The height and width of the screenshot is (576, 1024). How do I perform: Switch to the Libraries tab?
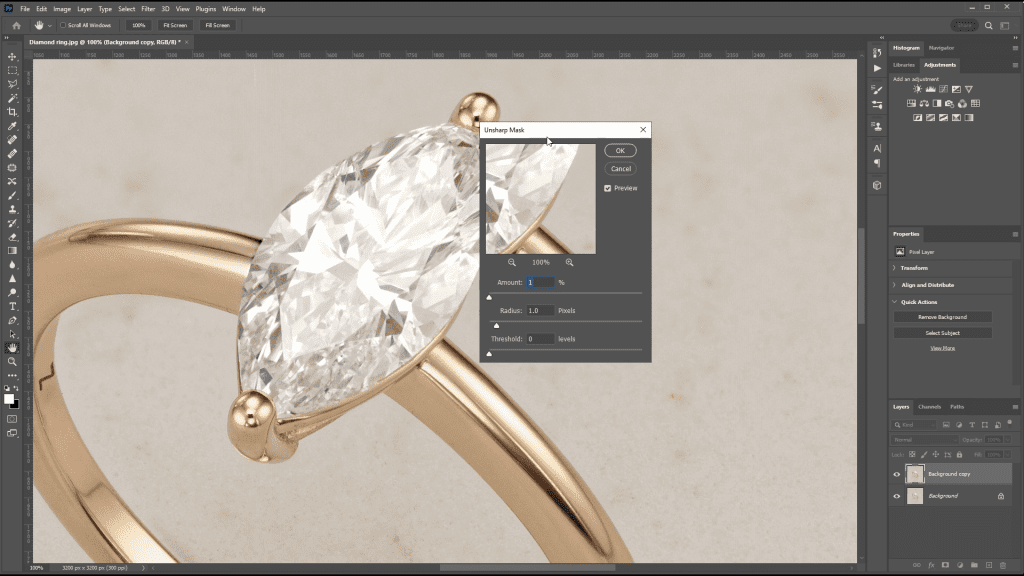click(904, 65)
